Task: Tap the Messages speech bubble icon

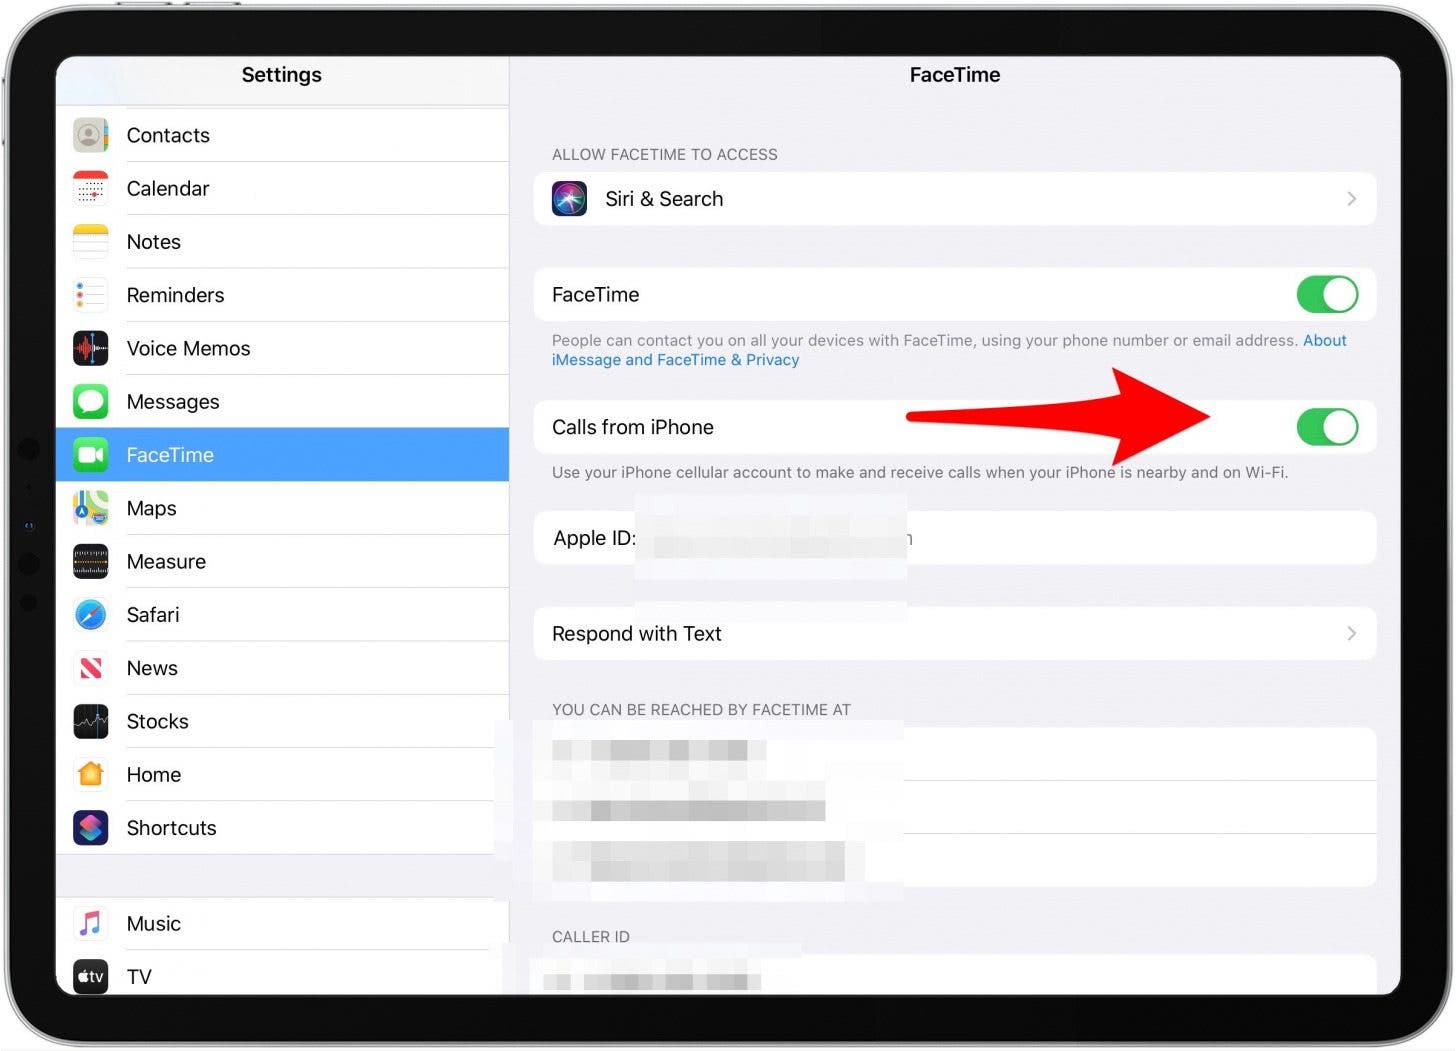Action: click(x=91, y=401)
